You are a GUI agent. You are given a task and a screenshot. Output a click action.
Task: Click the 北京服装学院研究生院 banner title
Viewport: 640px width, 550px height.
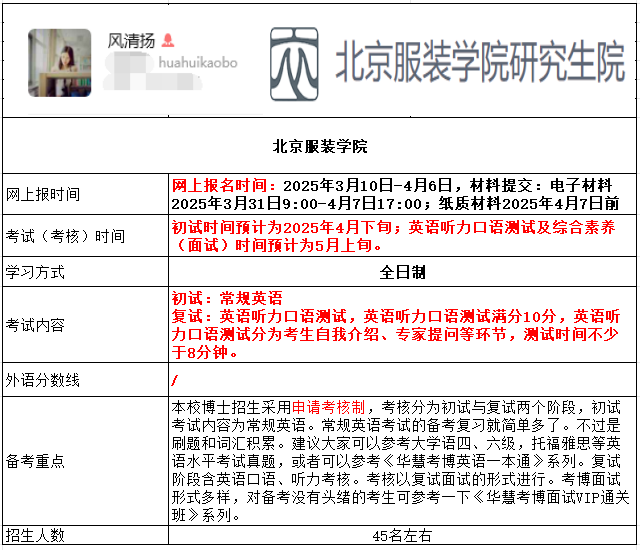[480, 62]
